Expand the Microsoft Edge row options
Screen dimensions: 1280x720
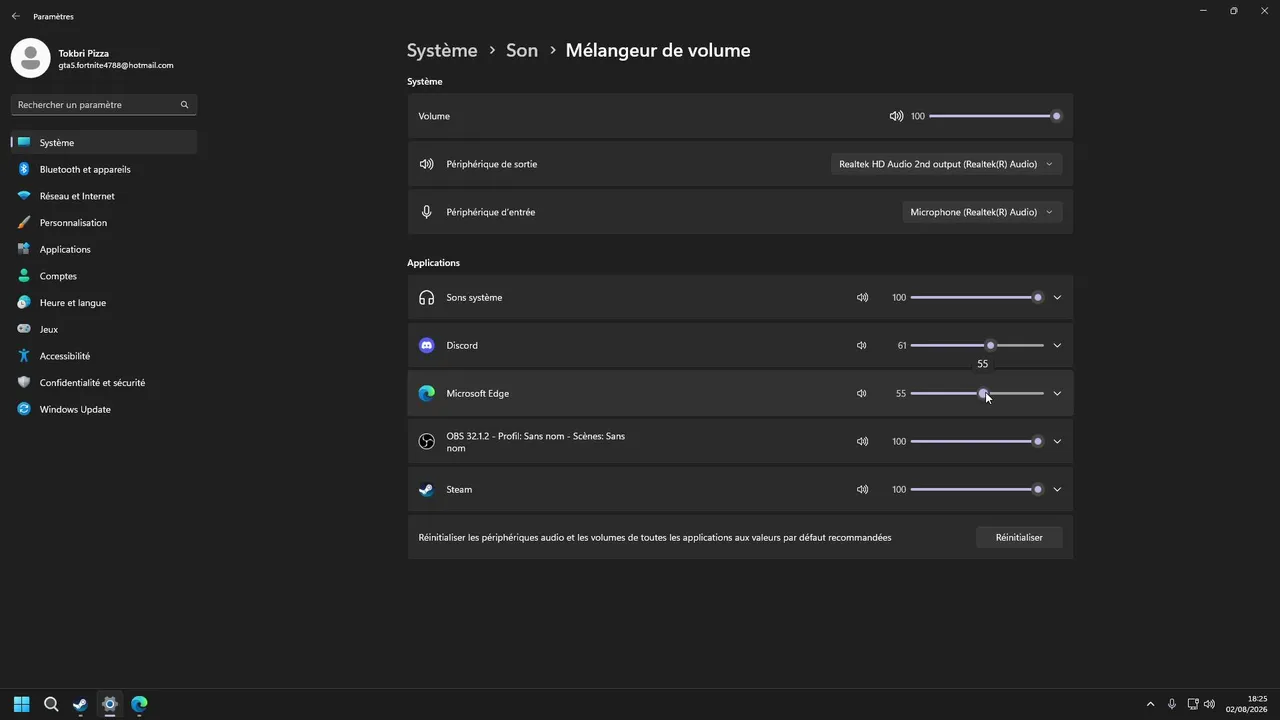[1057, 393]
